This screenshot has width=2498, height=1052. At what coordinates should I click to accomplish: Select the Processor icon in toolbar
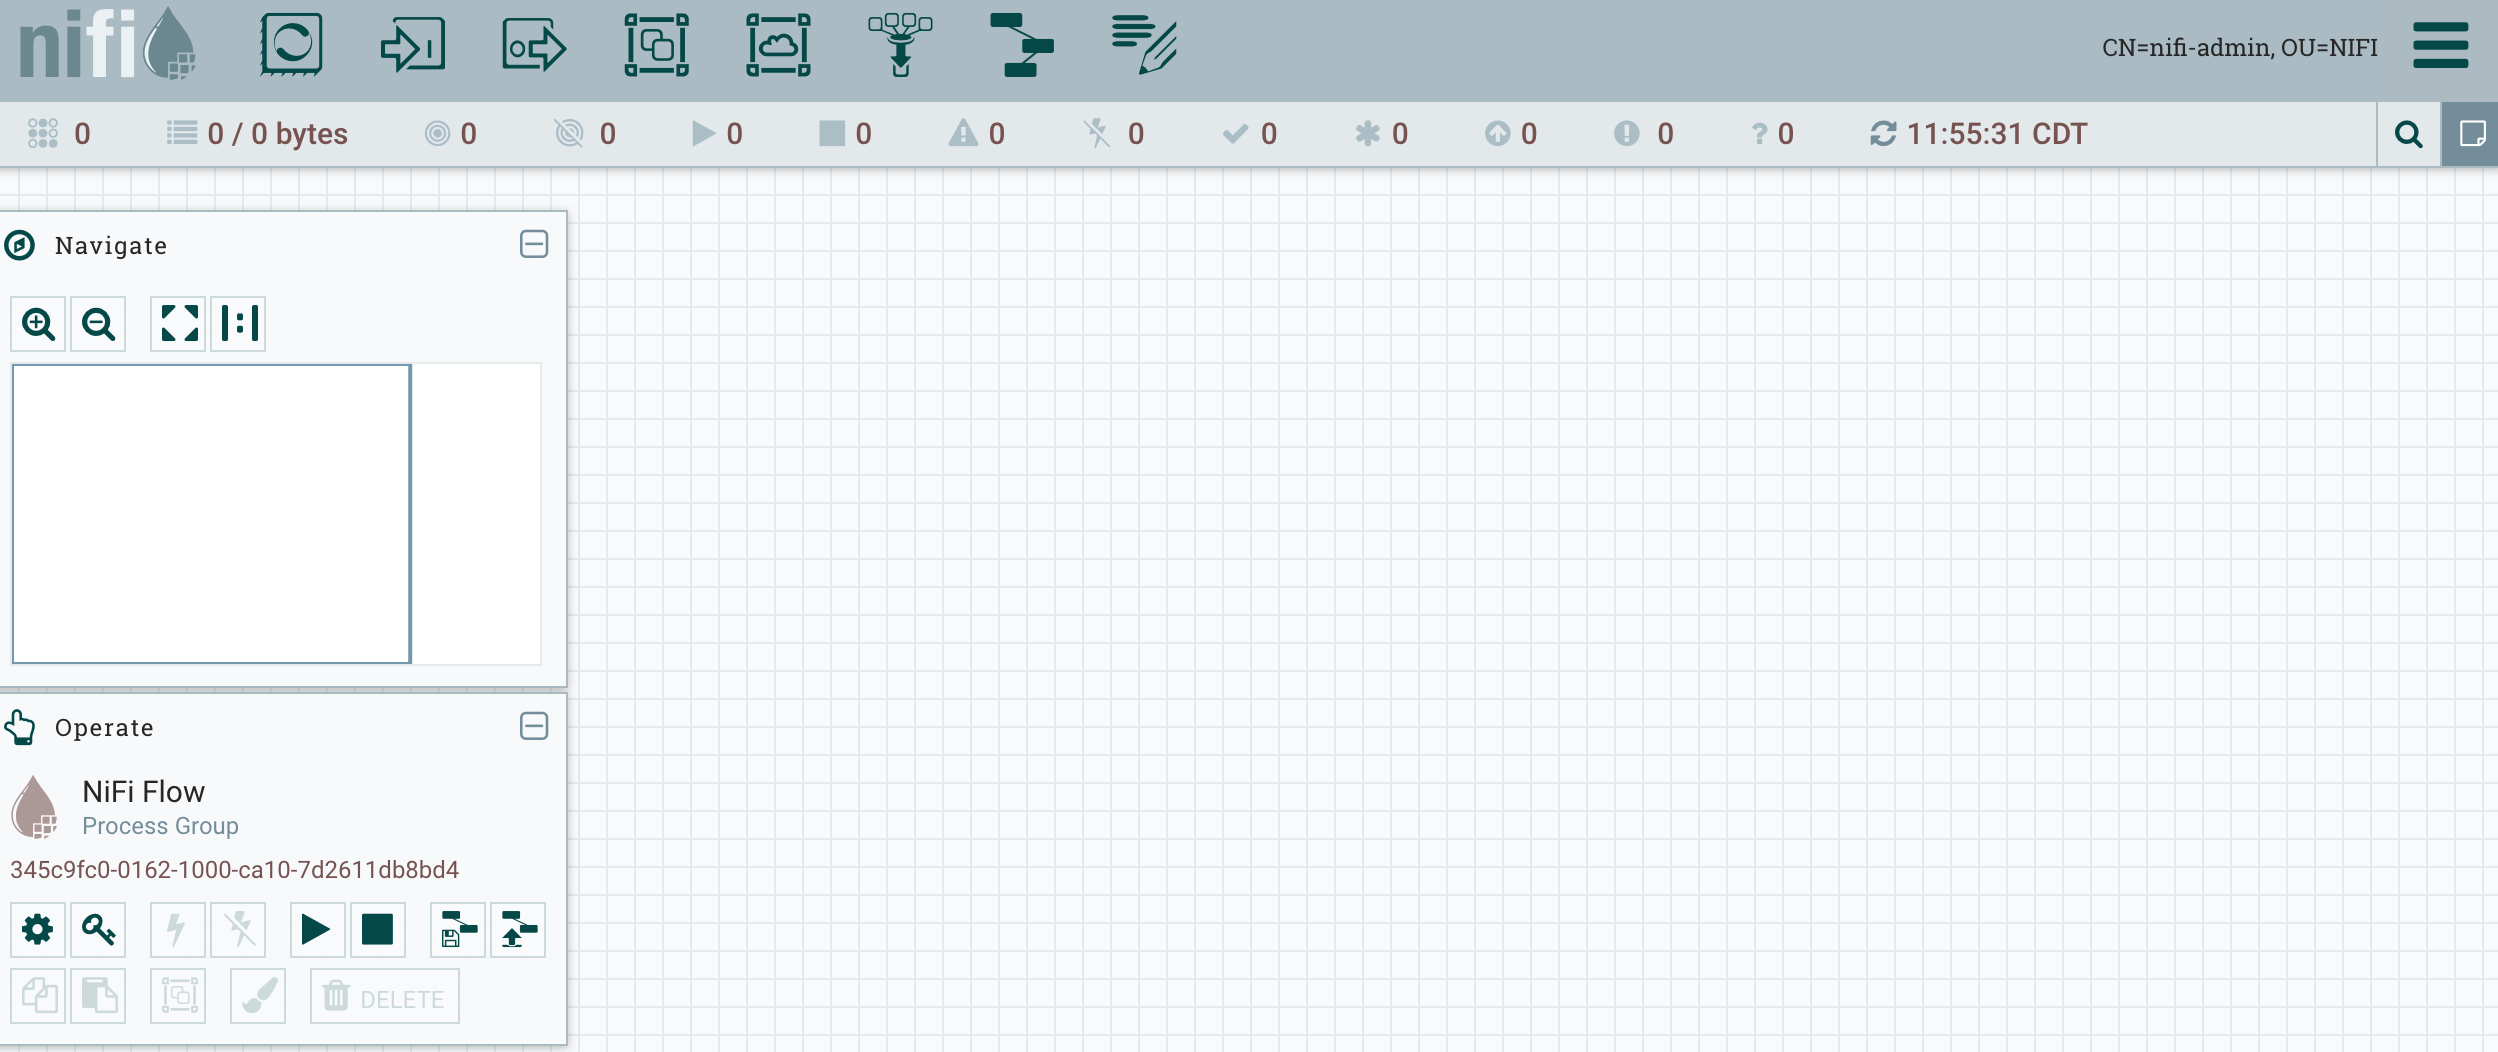pyautogui.click(x=291, y=45)
